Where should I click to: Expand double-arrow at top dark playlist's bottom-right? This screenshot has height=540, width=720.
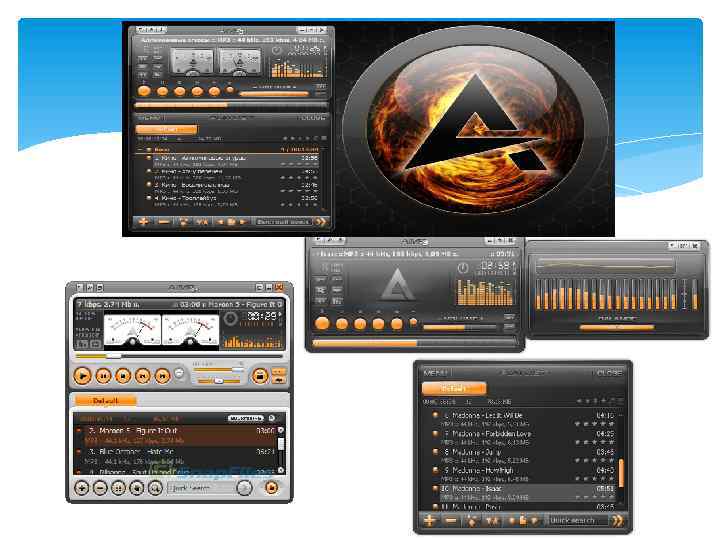click(x=321, y=222)
